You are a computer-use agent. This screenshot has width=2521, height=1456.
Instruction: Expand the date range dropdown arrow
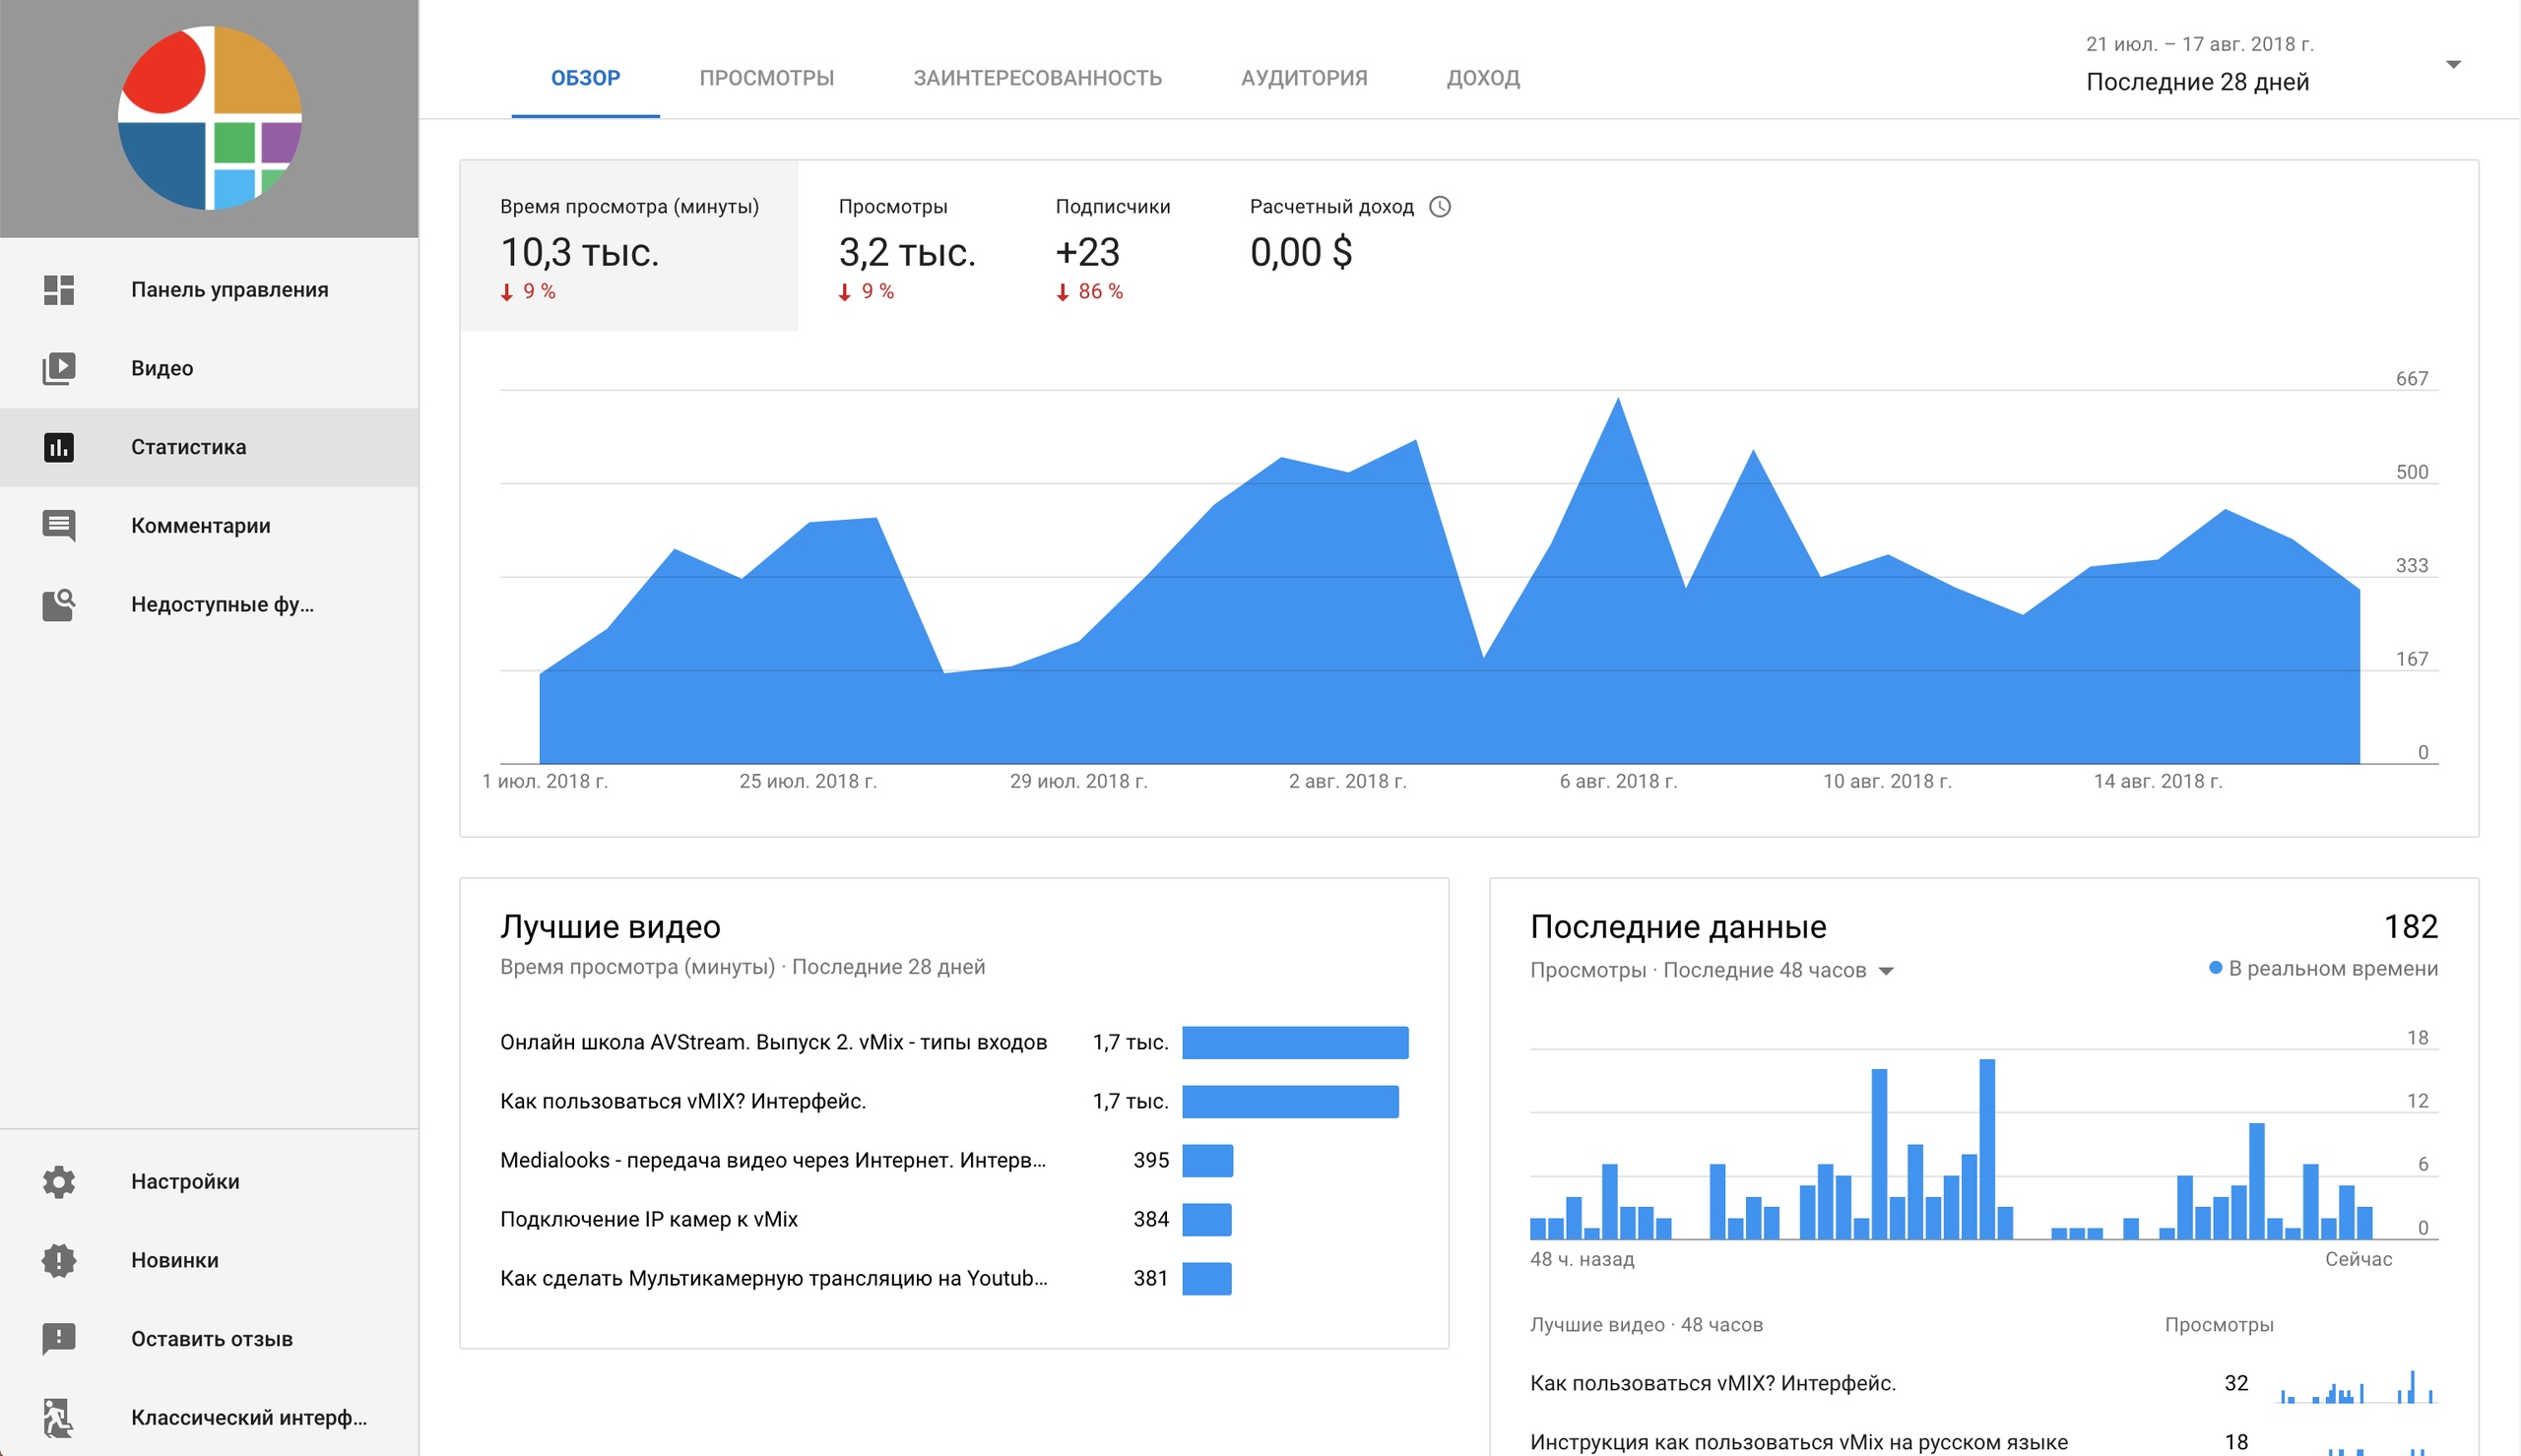coord(2453,65)
